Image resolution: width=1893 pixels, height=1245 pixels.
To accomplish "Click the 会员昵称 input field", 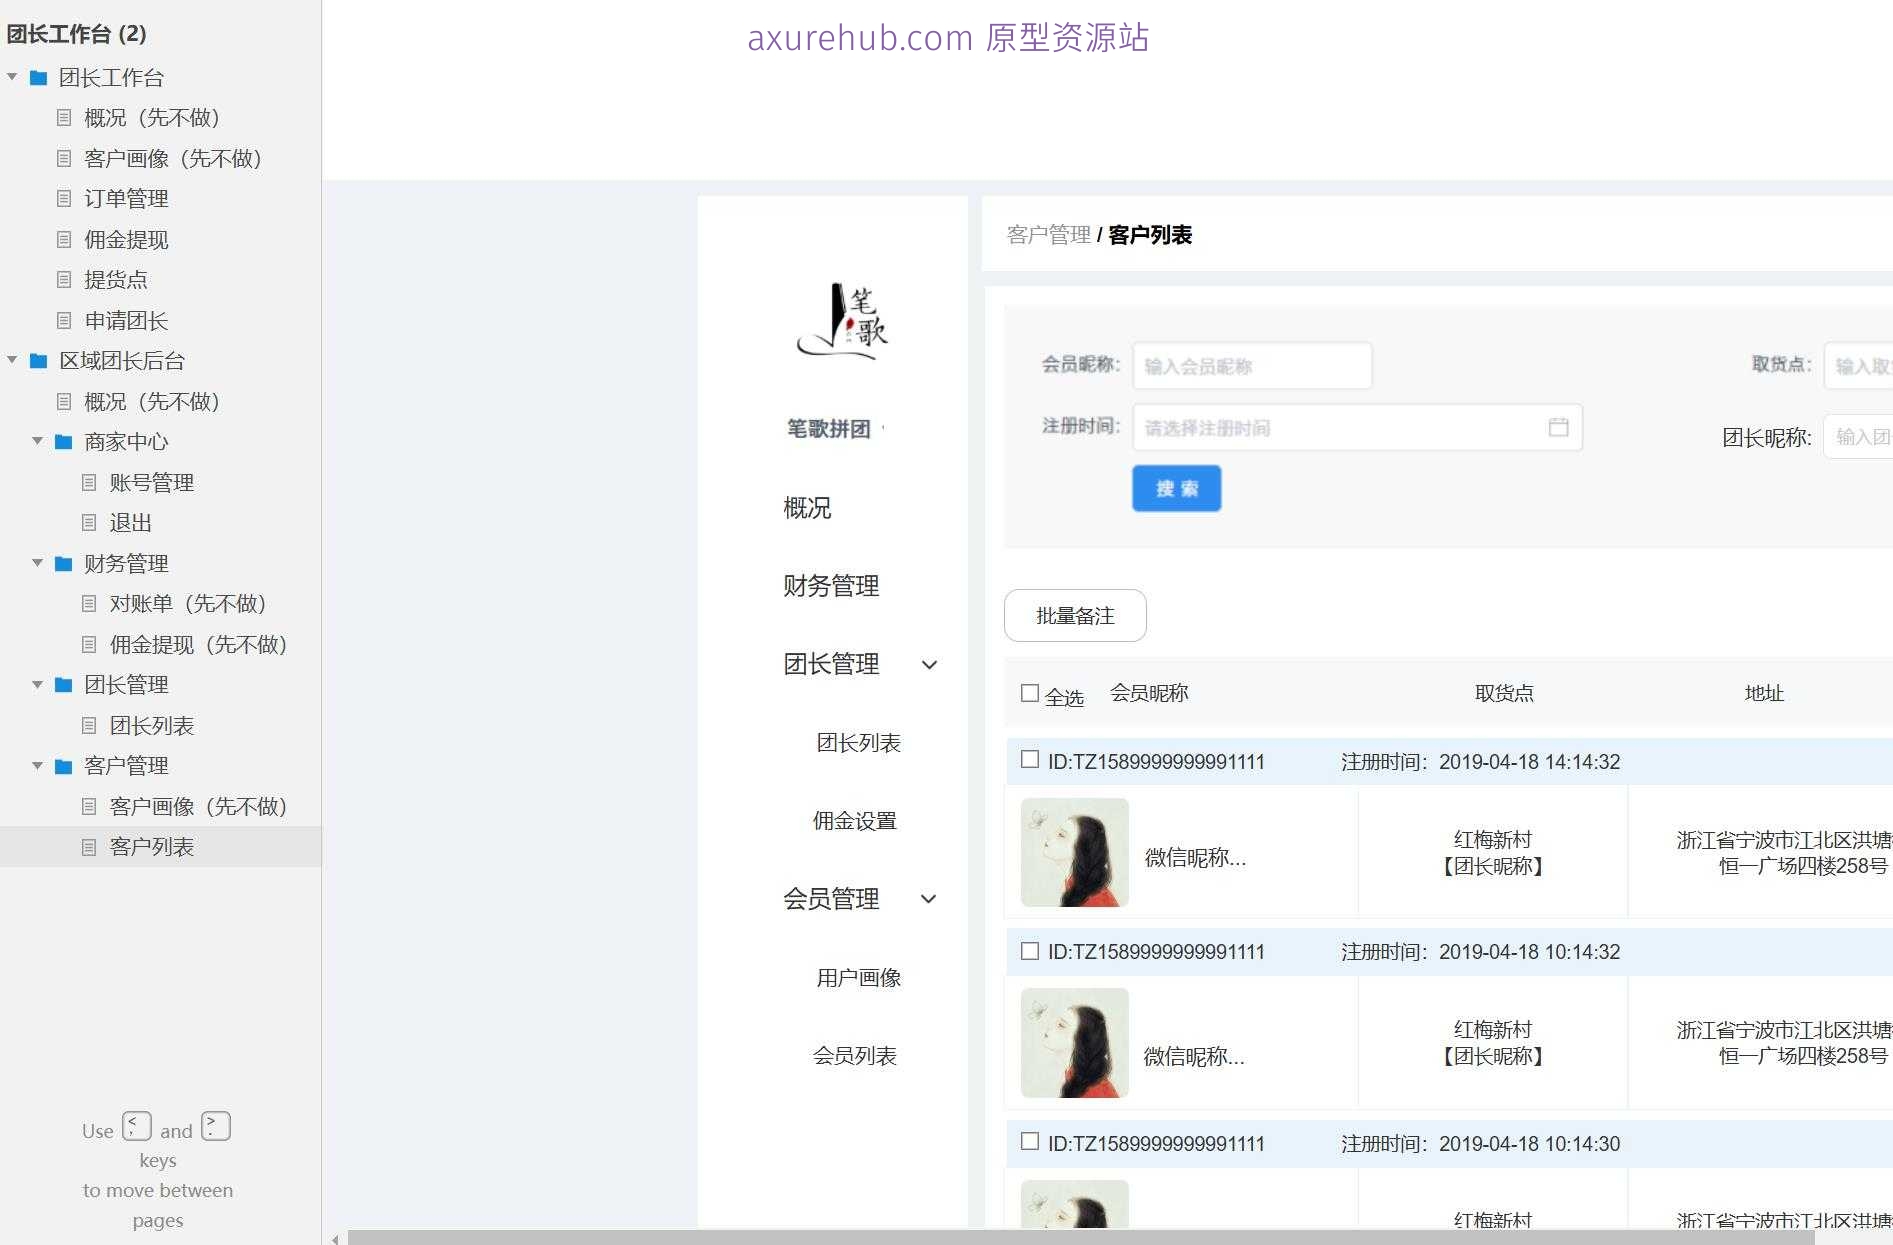I will pos(1251,366).
